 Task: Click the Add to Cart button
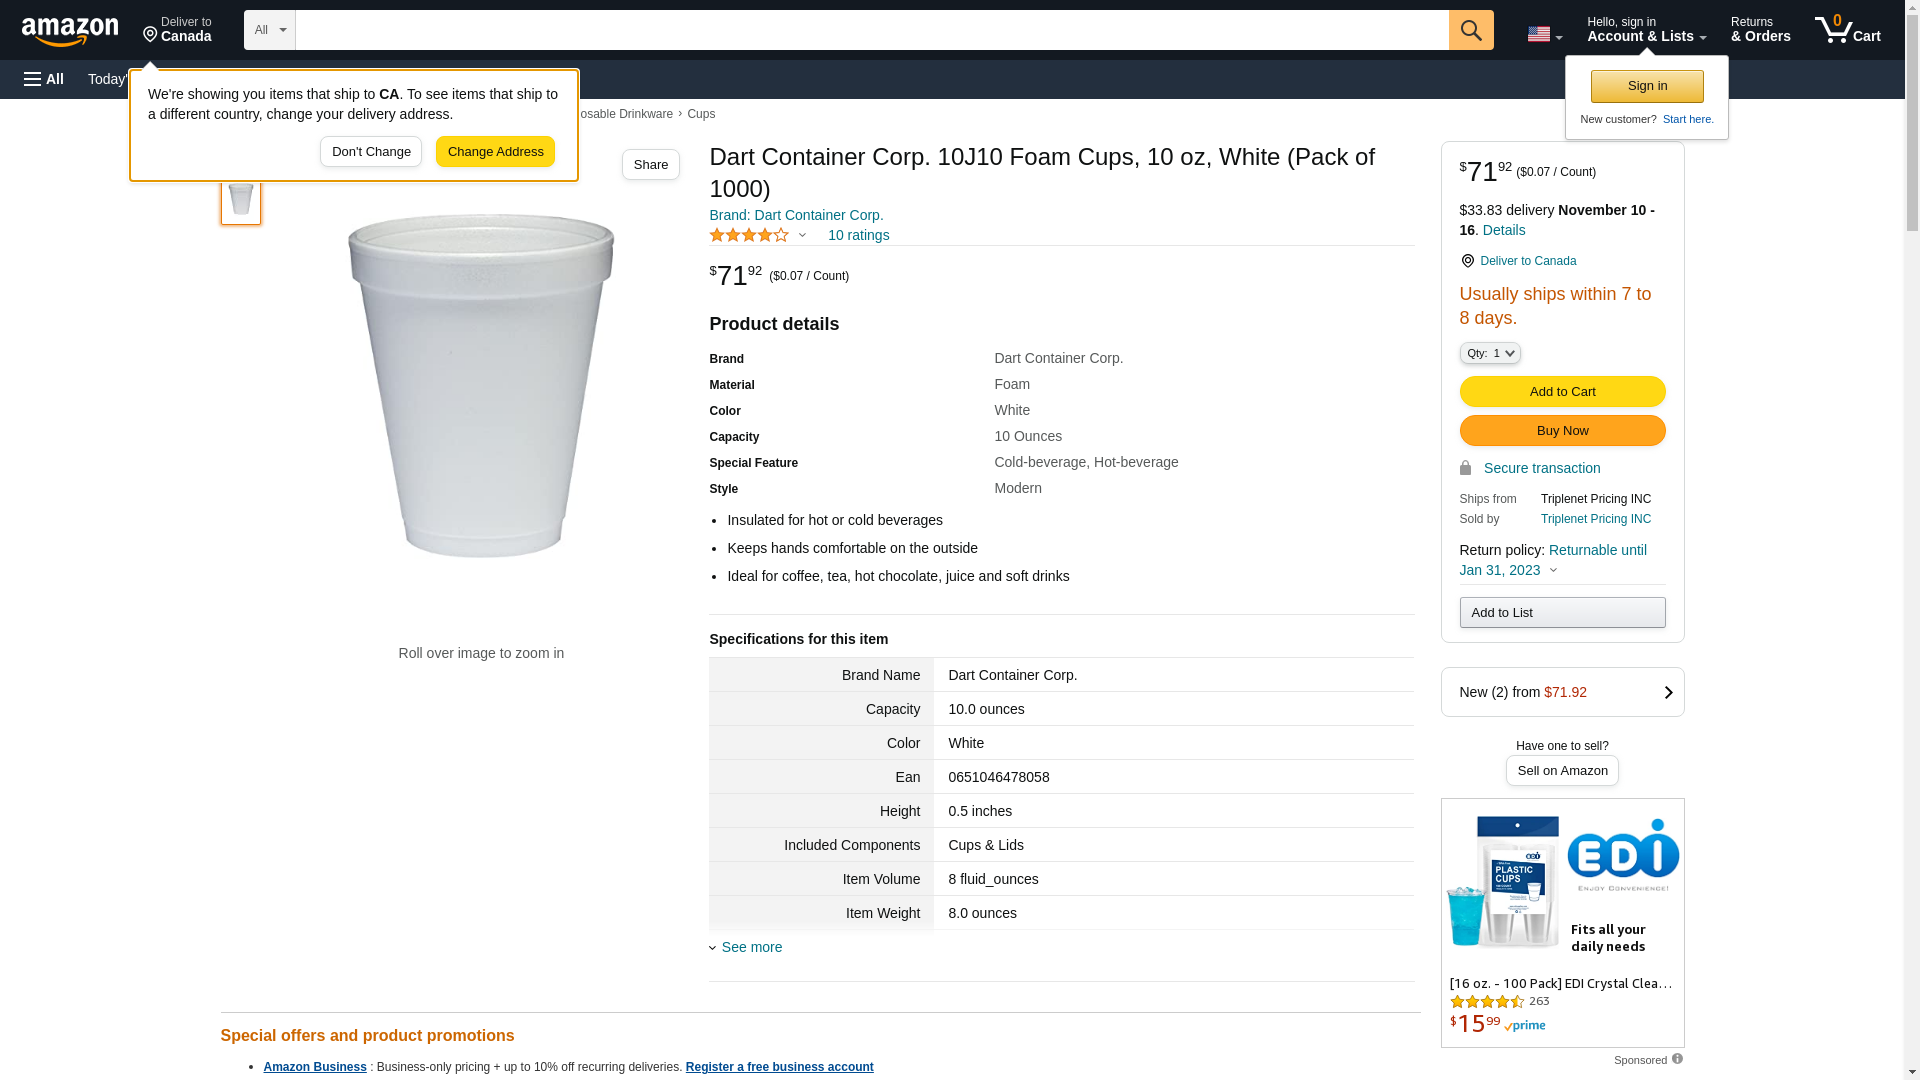tap(1562, 391)
